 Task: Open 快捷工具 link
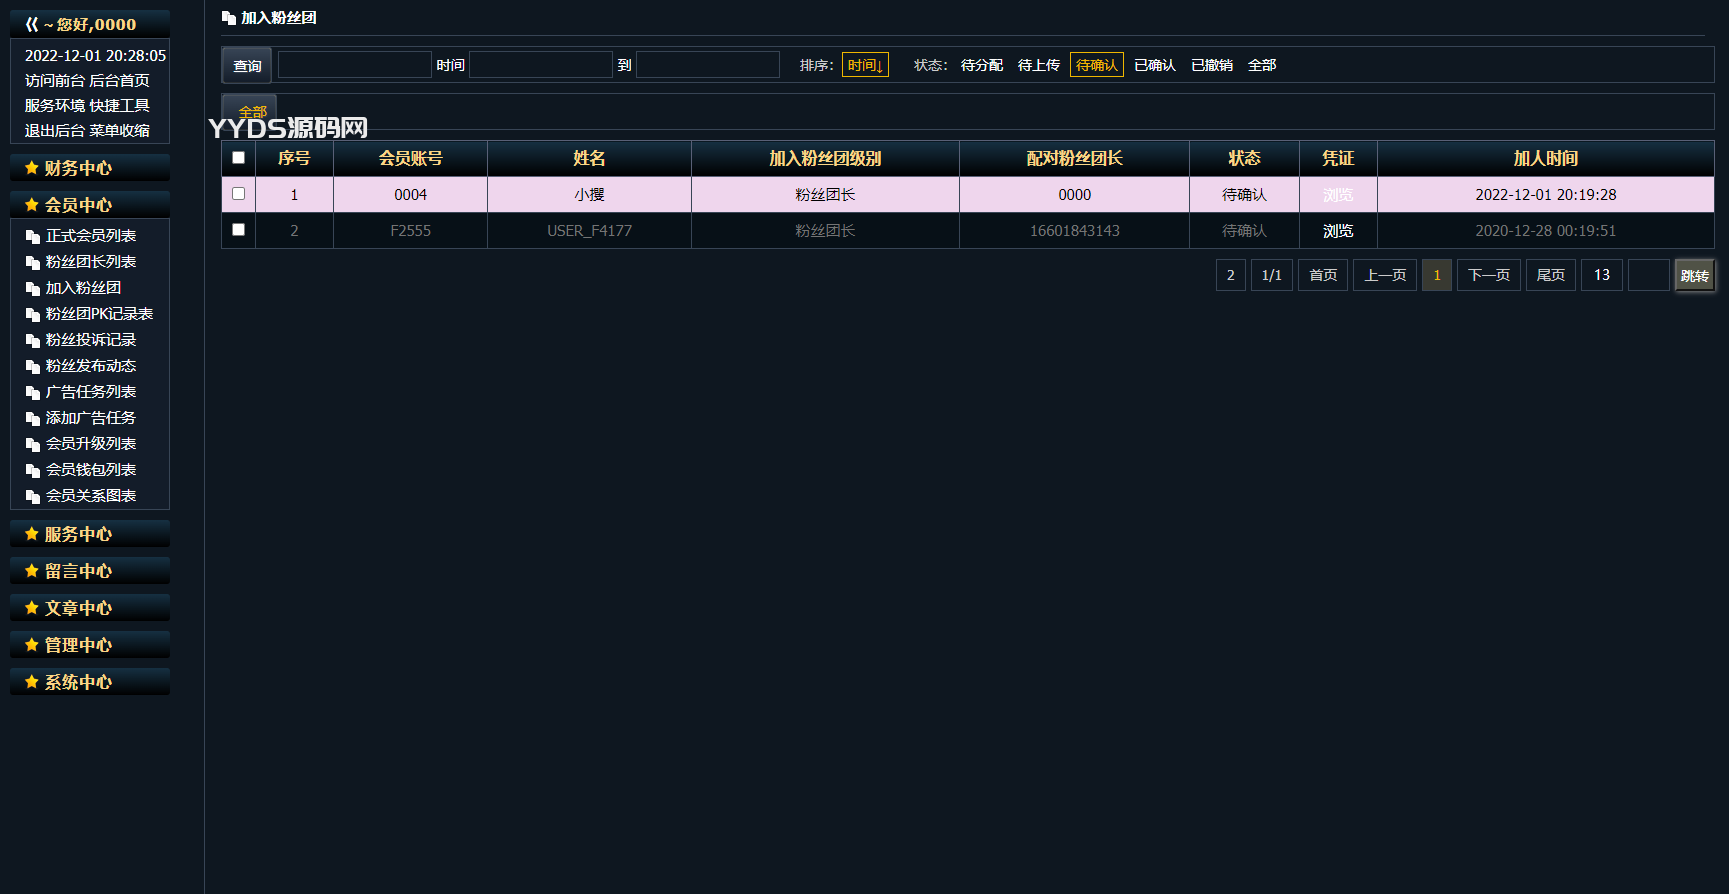tap(119, 106)
